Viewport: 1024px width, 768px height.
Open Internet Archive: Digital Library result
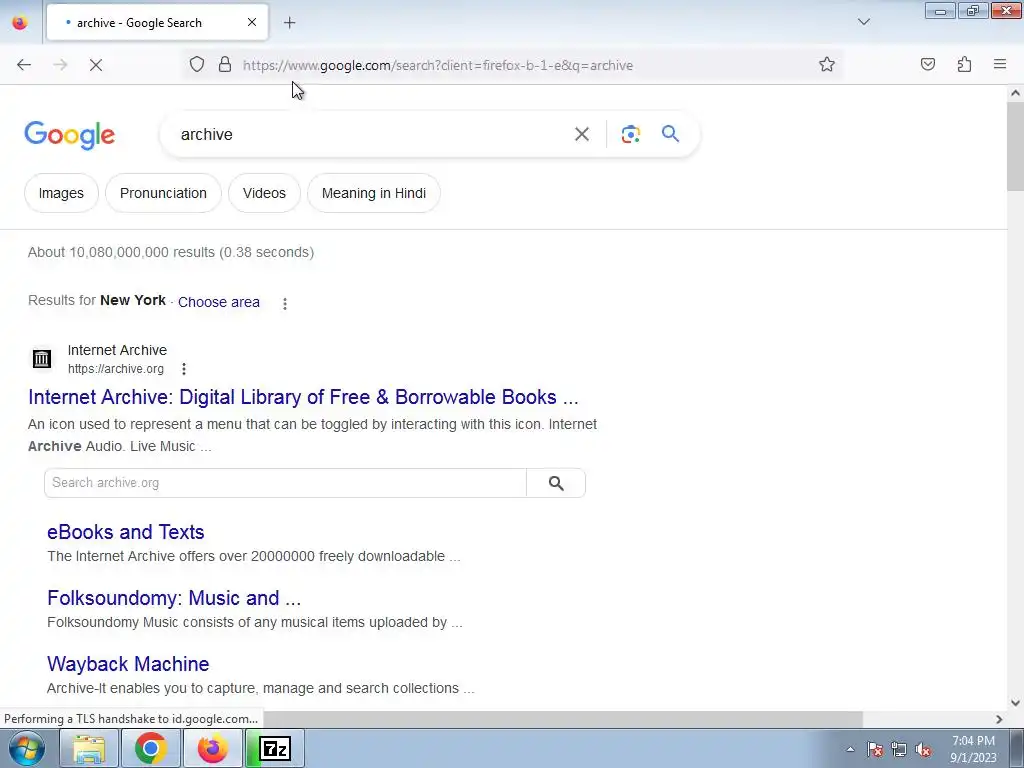tap(303, 397)
